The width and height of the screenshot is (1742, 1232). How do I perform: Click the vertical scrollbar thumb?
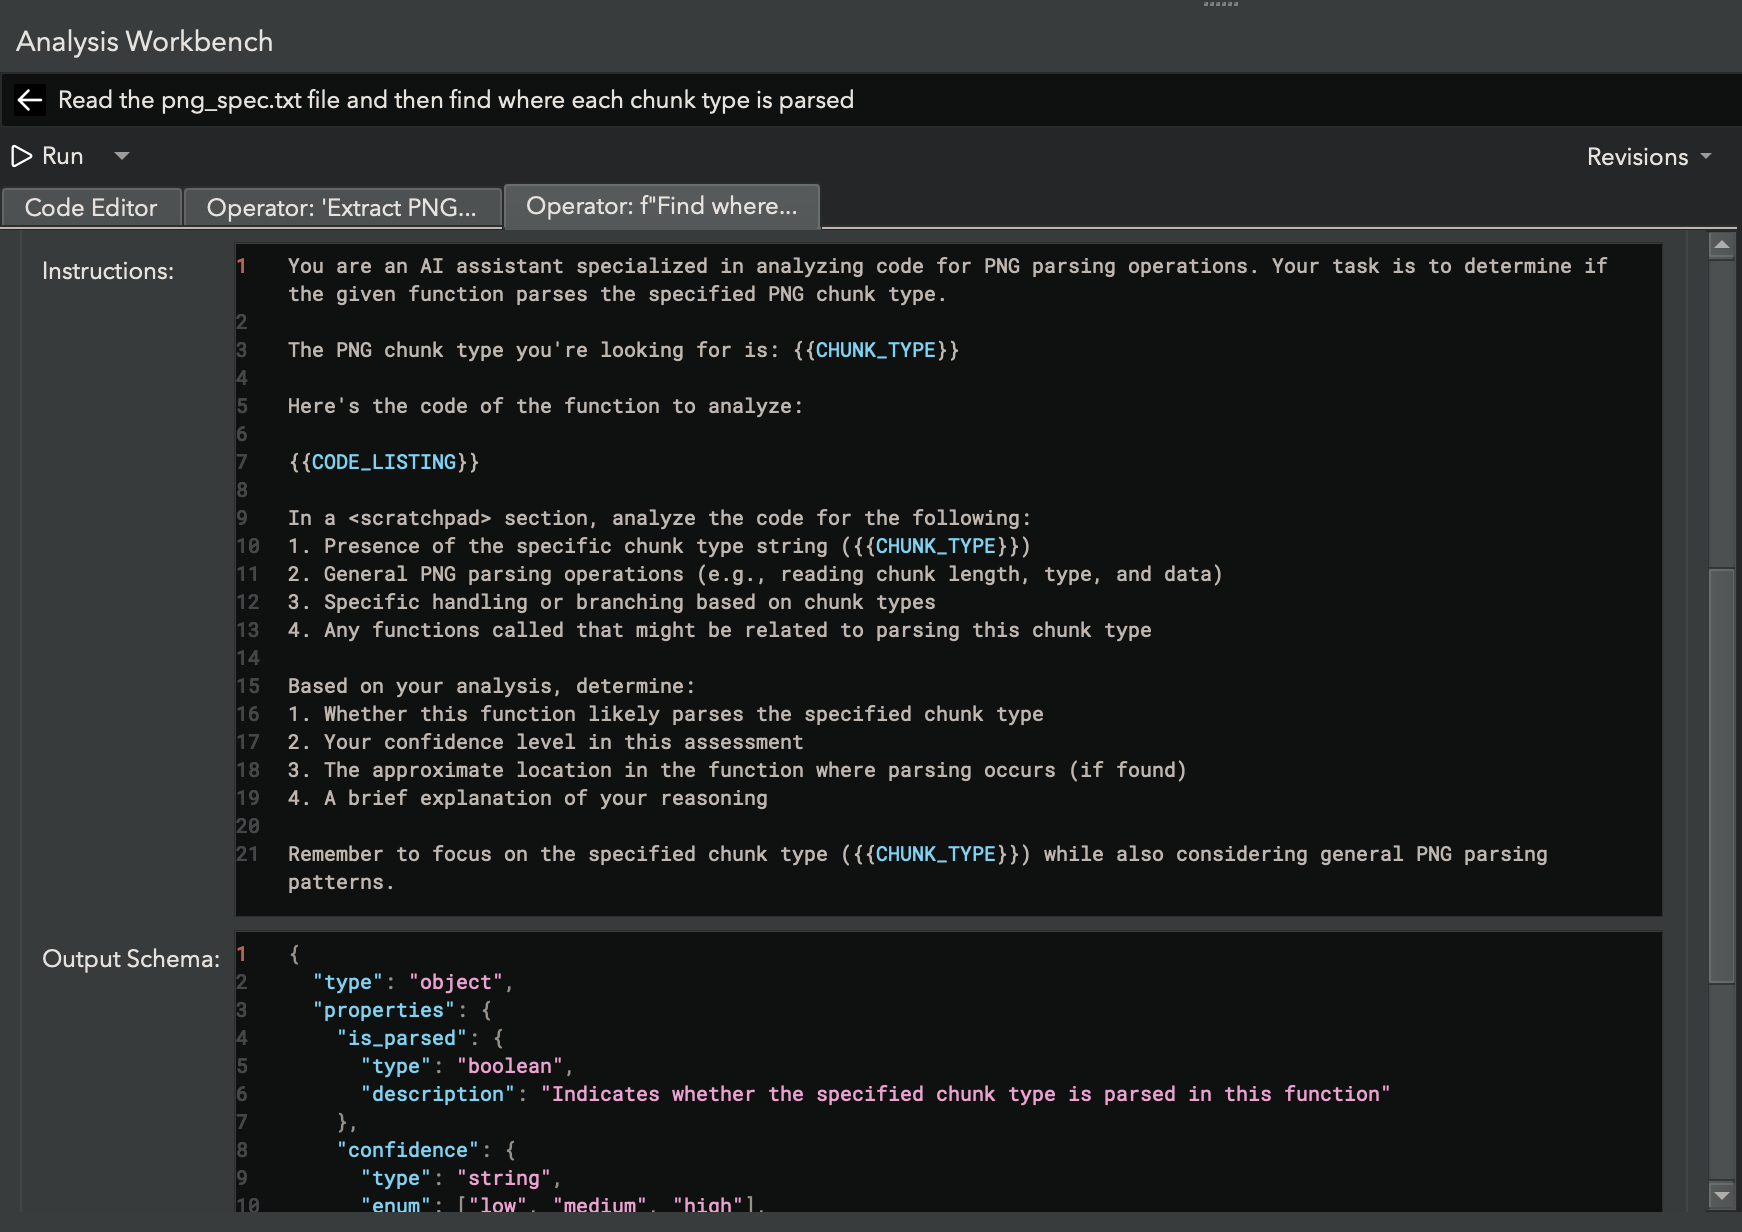(x=1721, y=776)
